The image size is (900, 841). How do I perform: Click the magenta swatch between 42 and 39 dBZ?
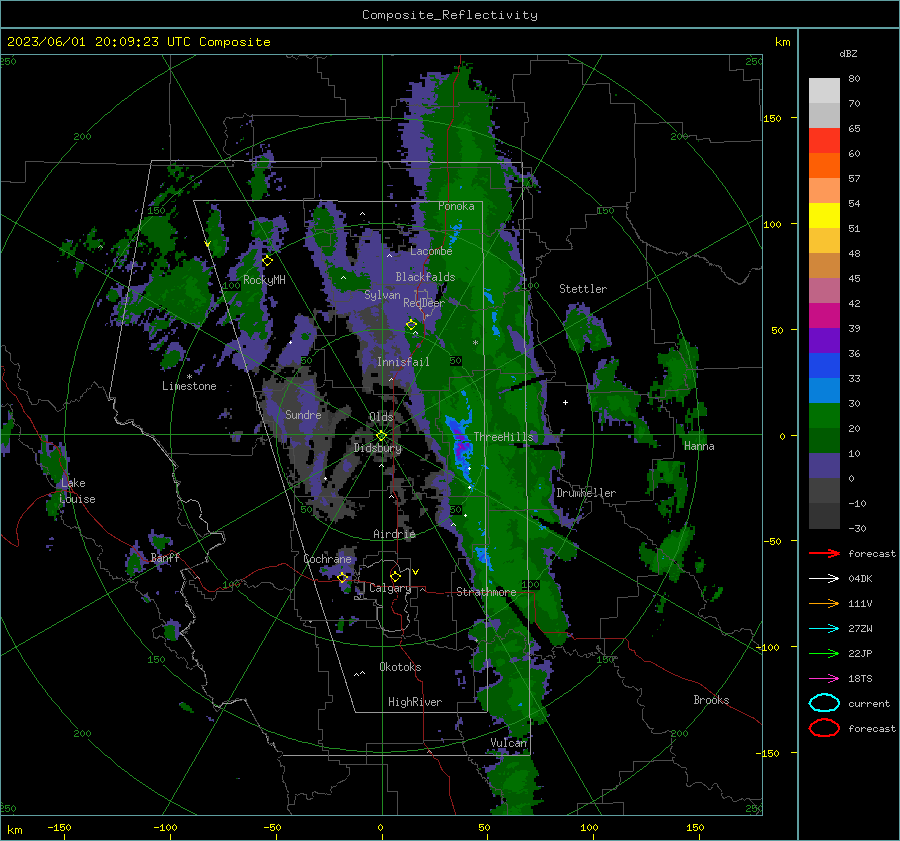(x=824, y=316)
